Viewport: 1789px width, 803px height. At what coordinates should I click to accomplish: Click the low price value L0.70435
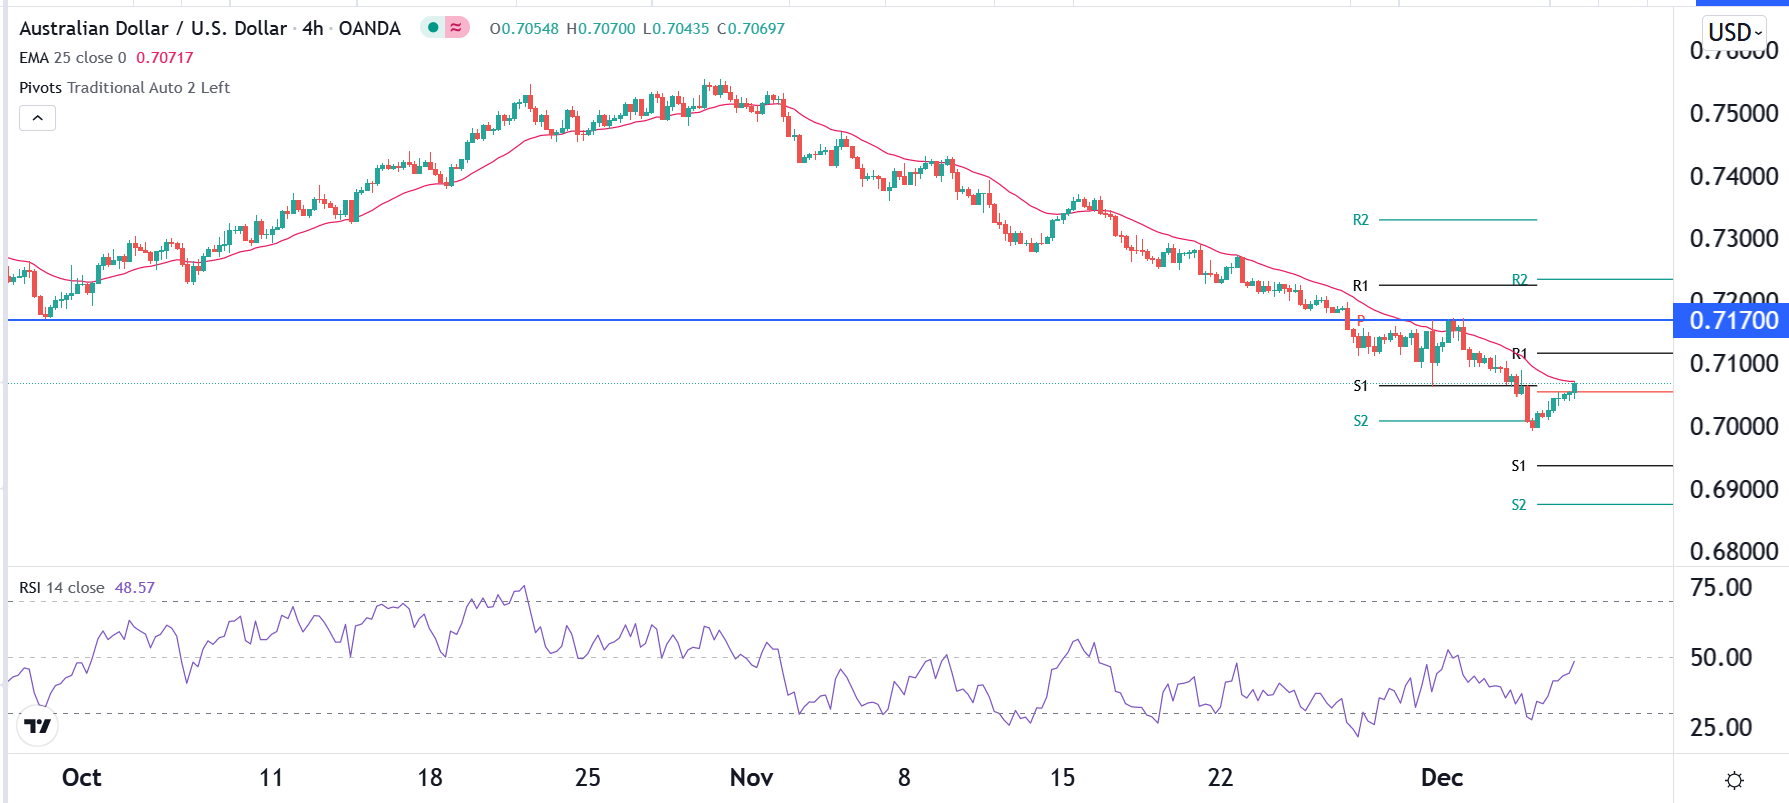coord(676,28)
